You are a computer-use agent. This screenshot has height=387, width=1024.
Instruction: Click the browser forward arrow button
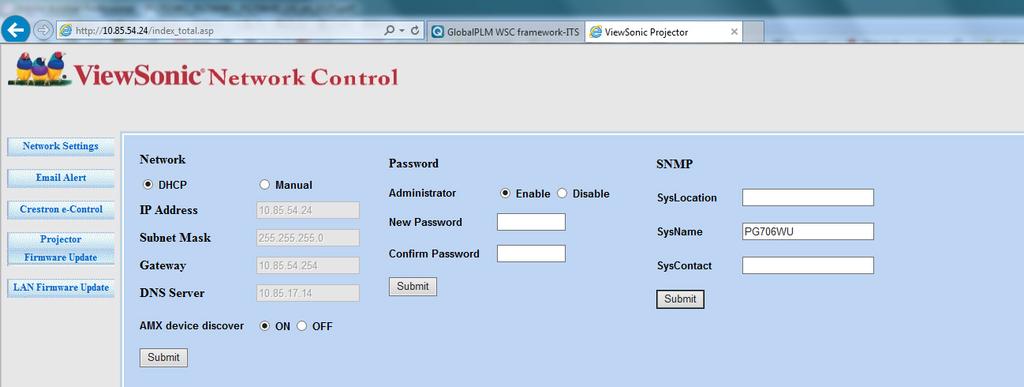click(42, 30)
